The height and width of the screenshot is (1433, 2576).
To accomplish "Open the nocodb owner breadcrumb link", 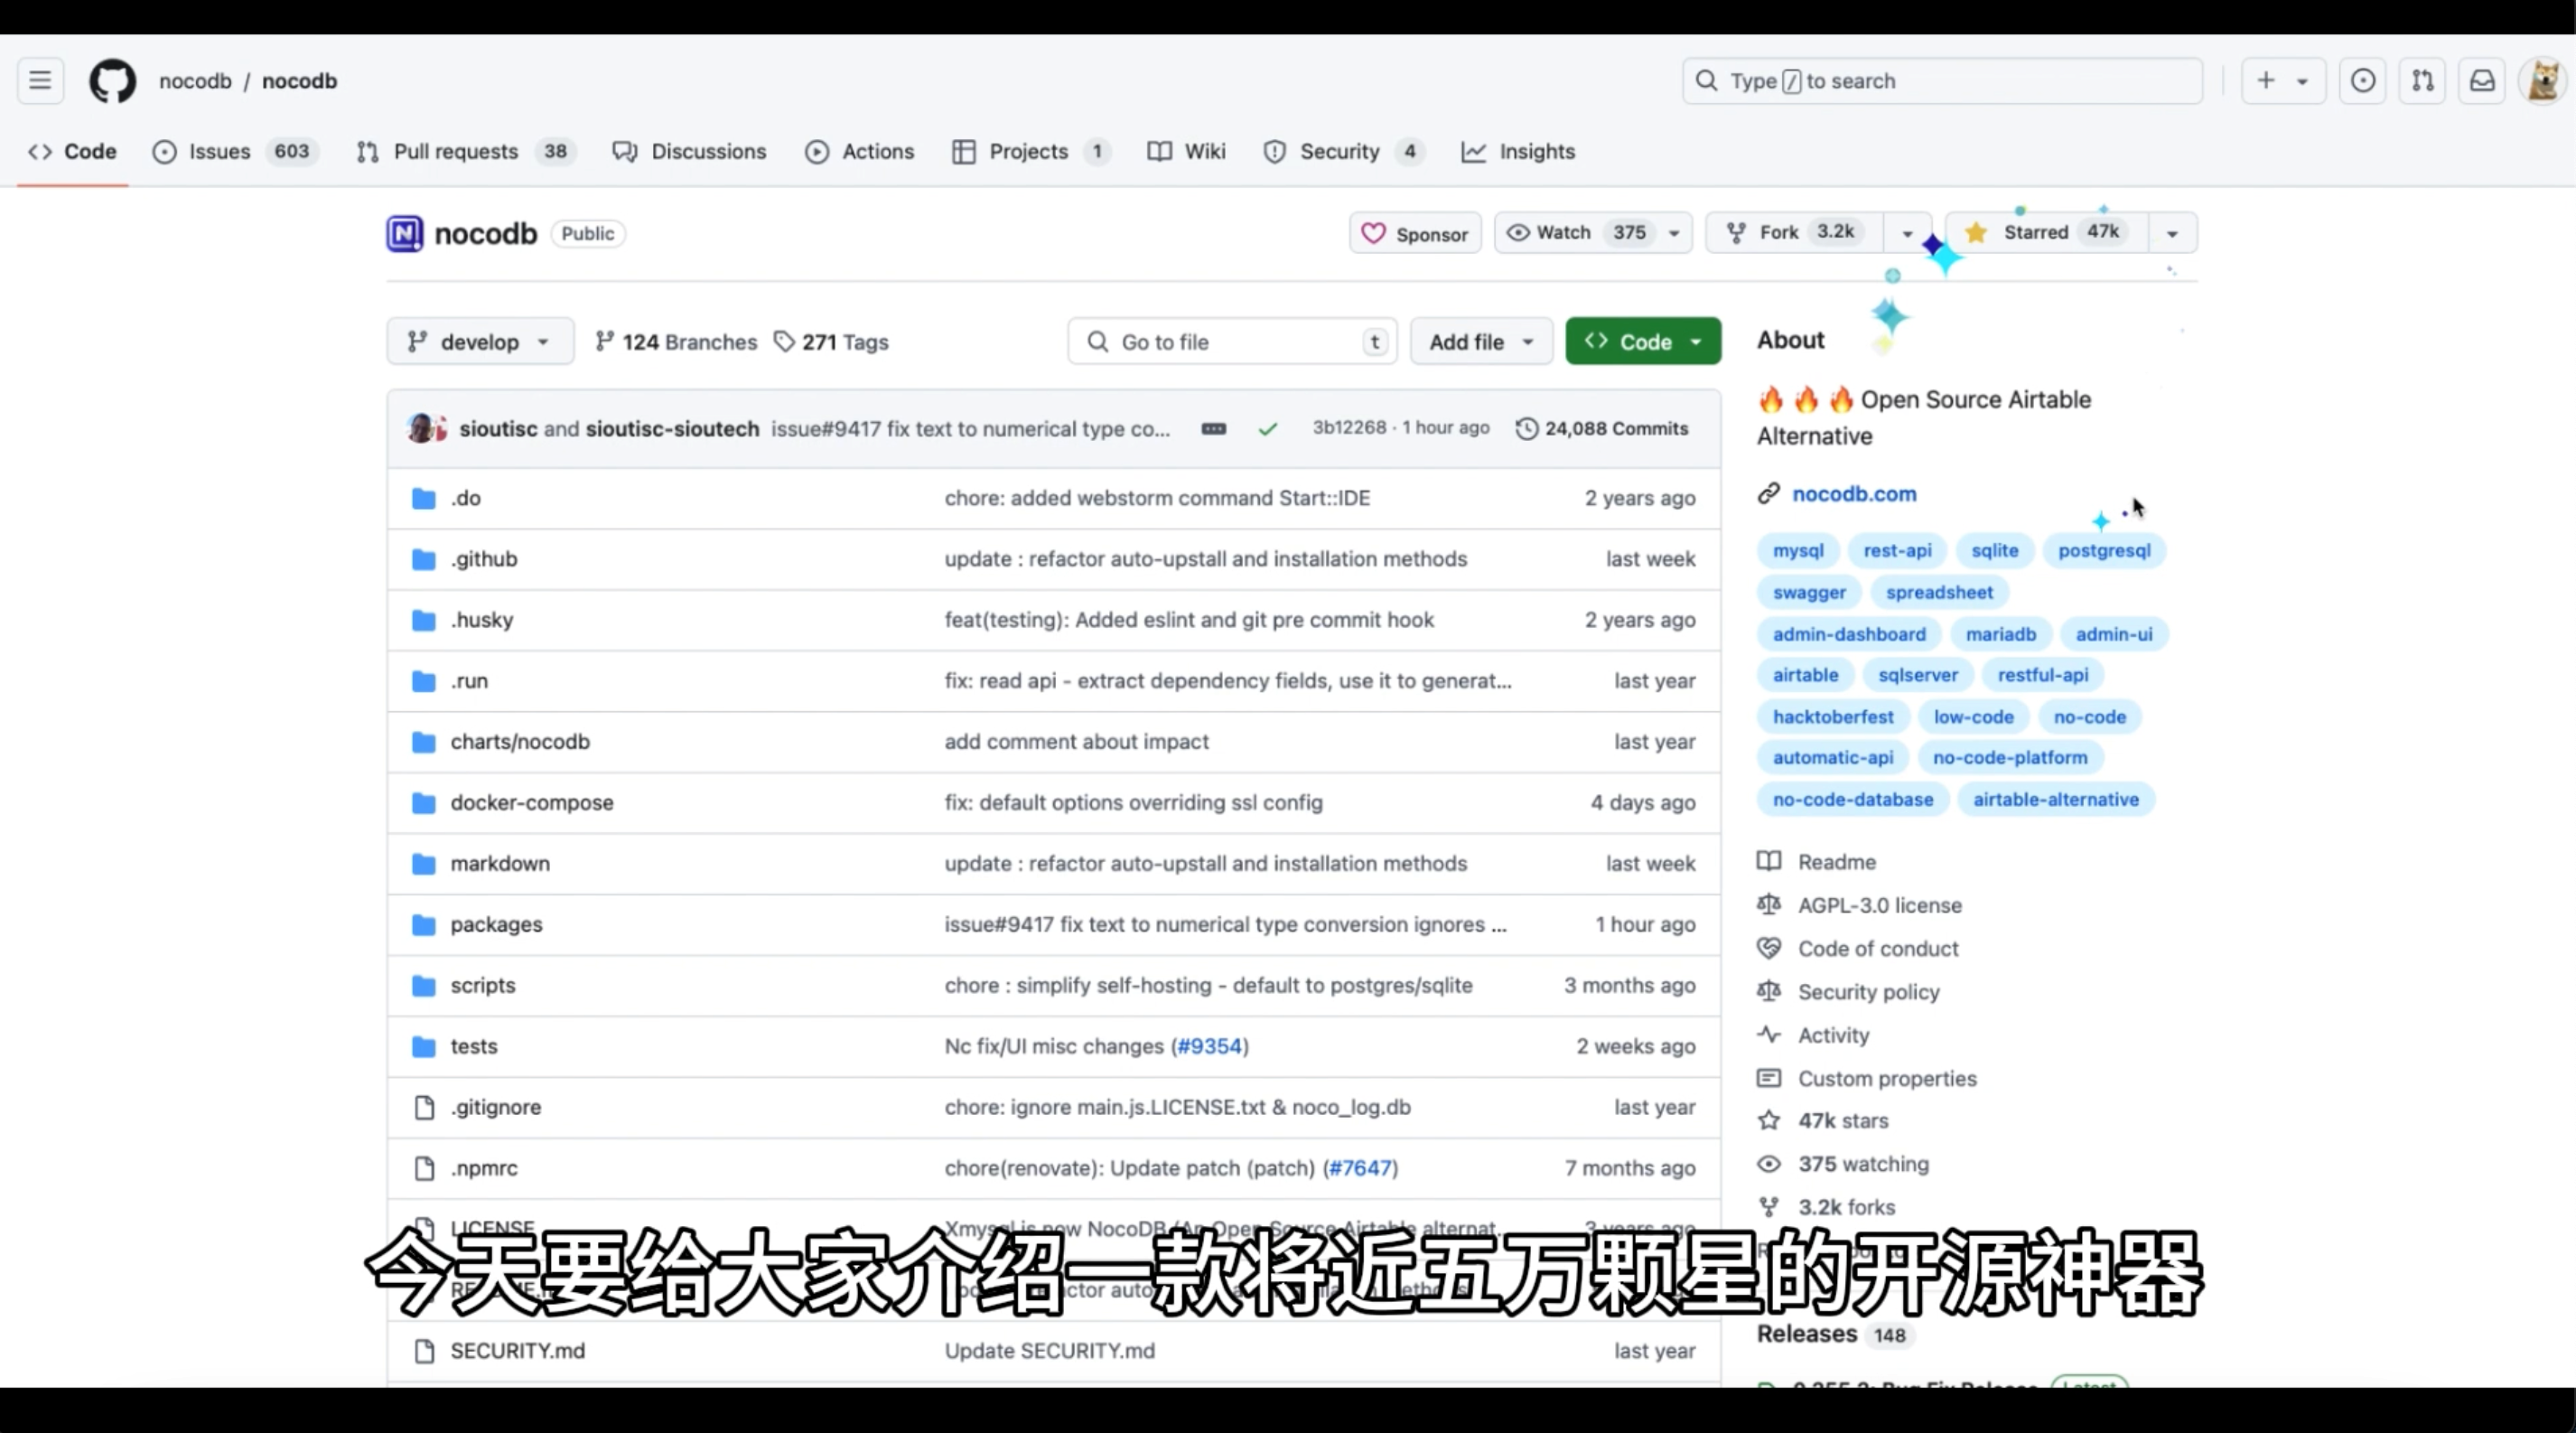I will [x=195, y=81].
